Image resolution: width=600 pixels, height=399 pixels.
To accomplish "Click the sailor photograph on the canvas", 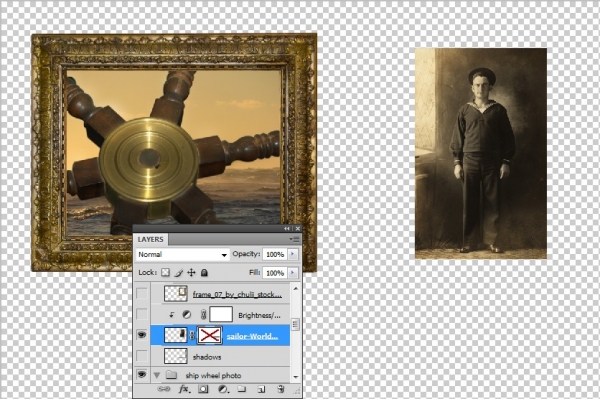I will tap(481, 153).
